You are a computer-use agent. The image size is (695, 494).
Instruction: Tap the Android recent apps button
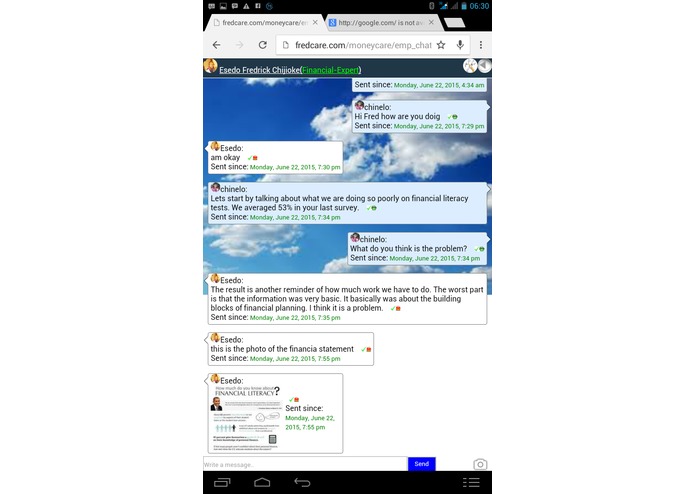[x=223, y=482]
